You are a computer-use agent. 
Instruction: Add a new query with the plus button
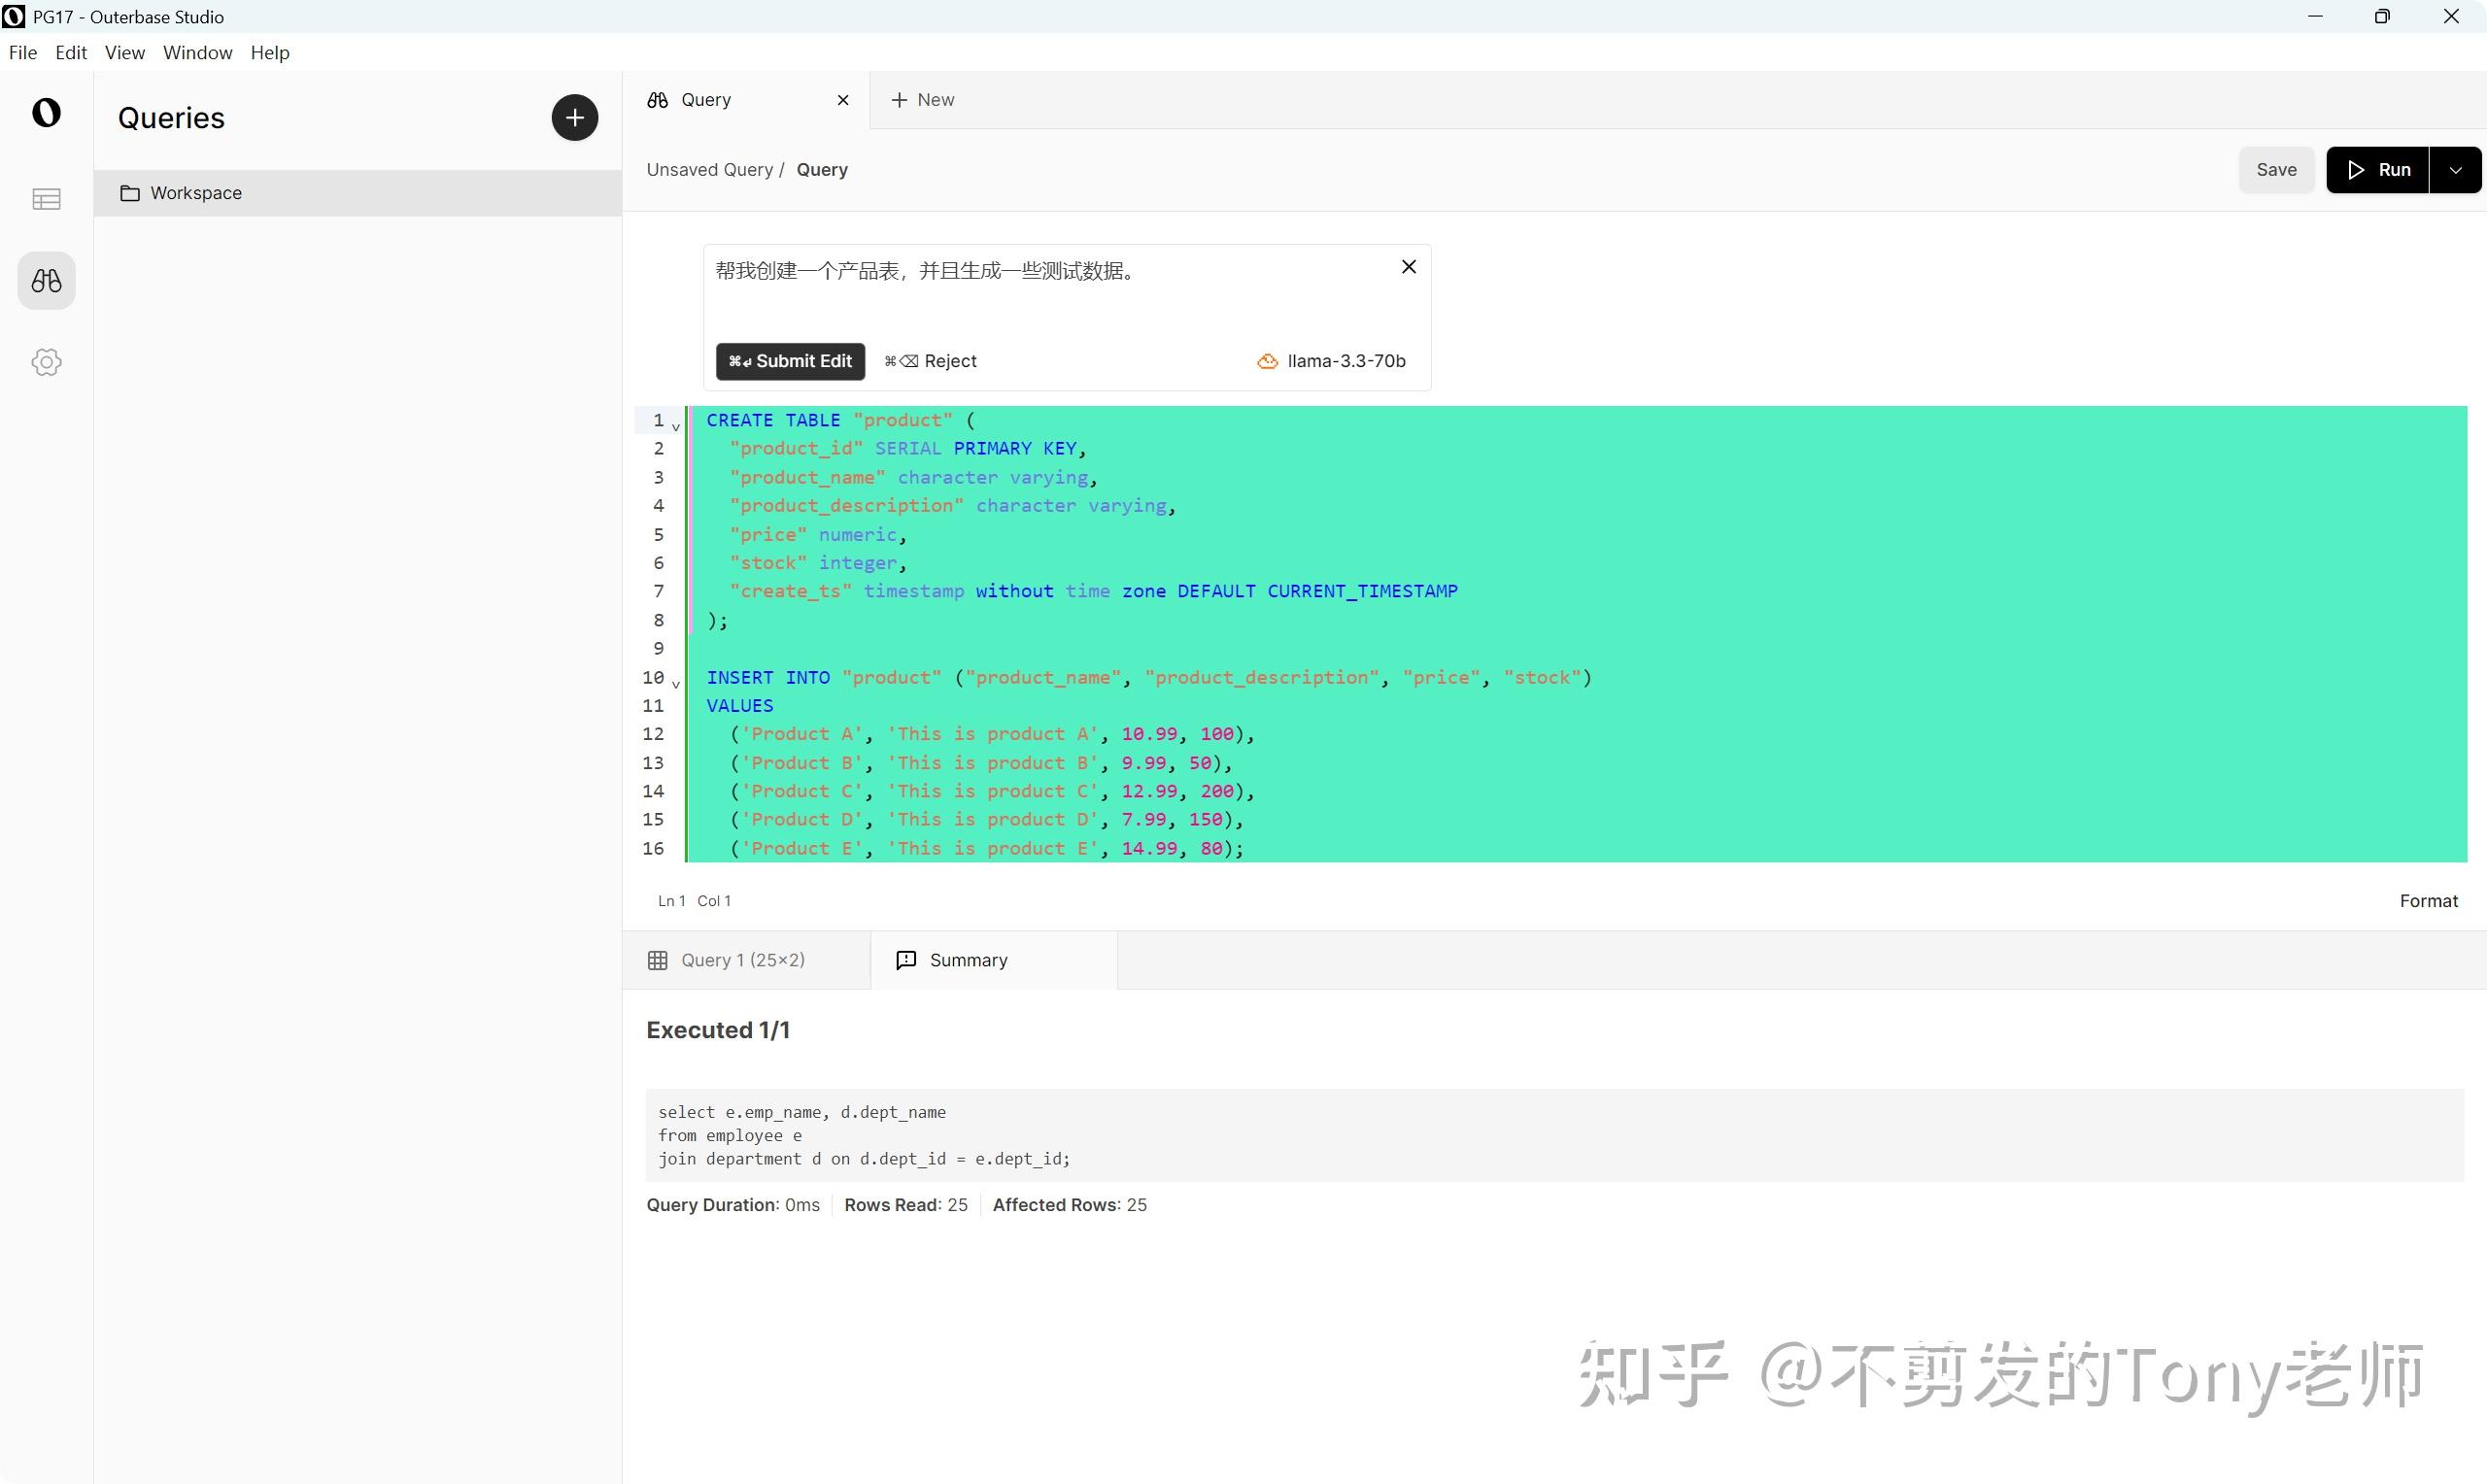(574, 118)
